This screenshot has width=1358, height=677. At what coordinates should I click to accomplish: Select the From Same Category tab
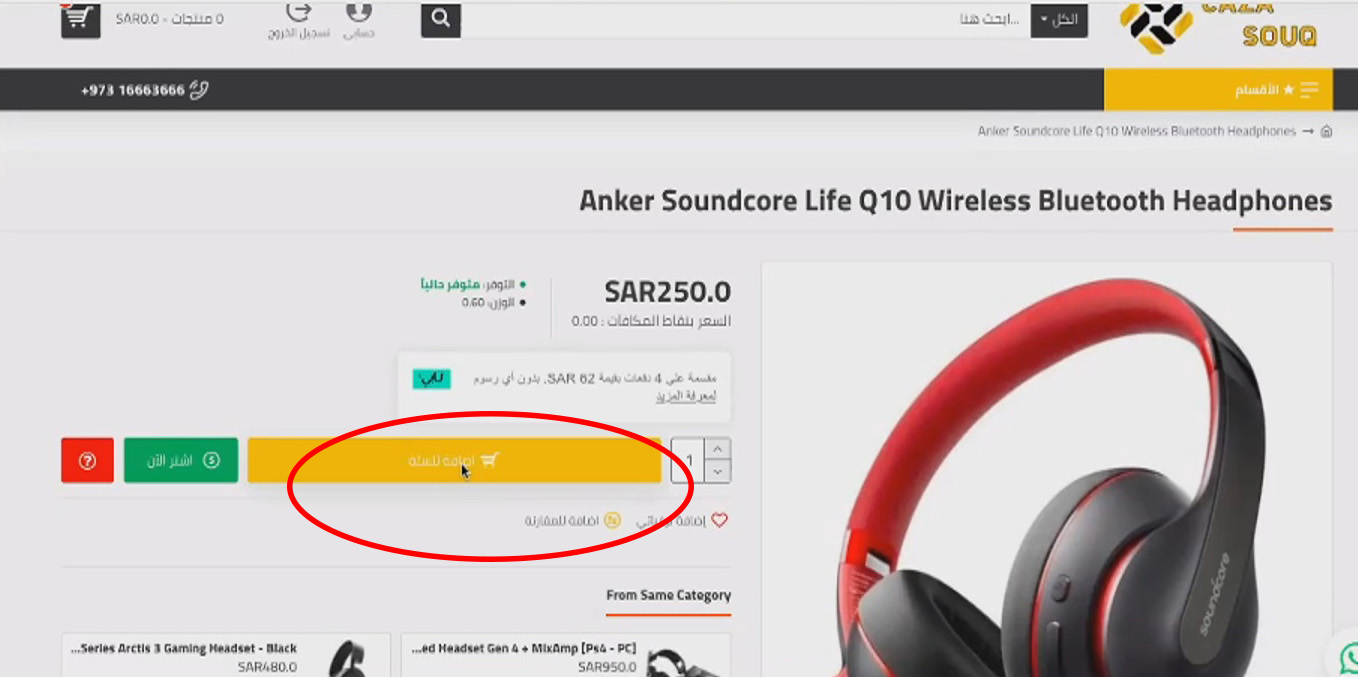[x=668, y=595]
